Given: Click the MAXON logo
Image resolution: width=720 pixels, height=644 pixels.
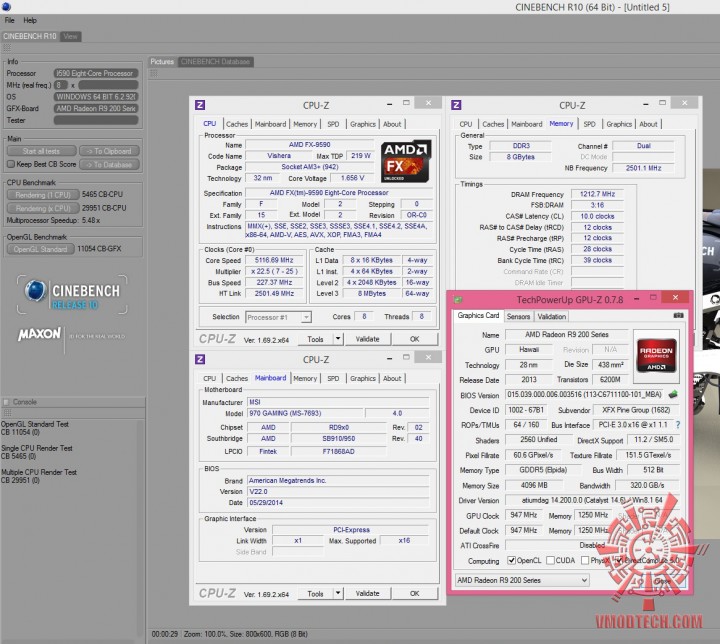Looking at the screenshot, I should coord(39,333).
